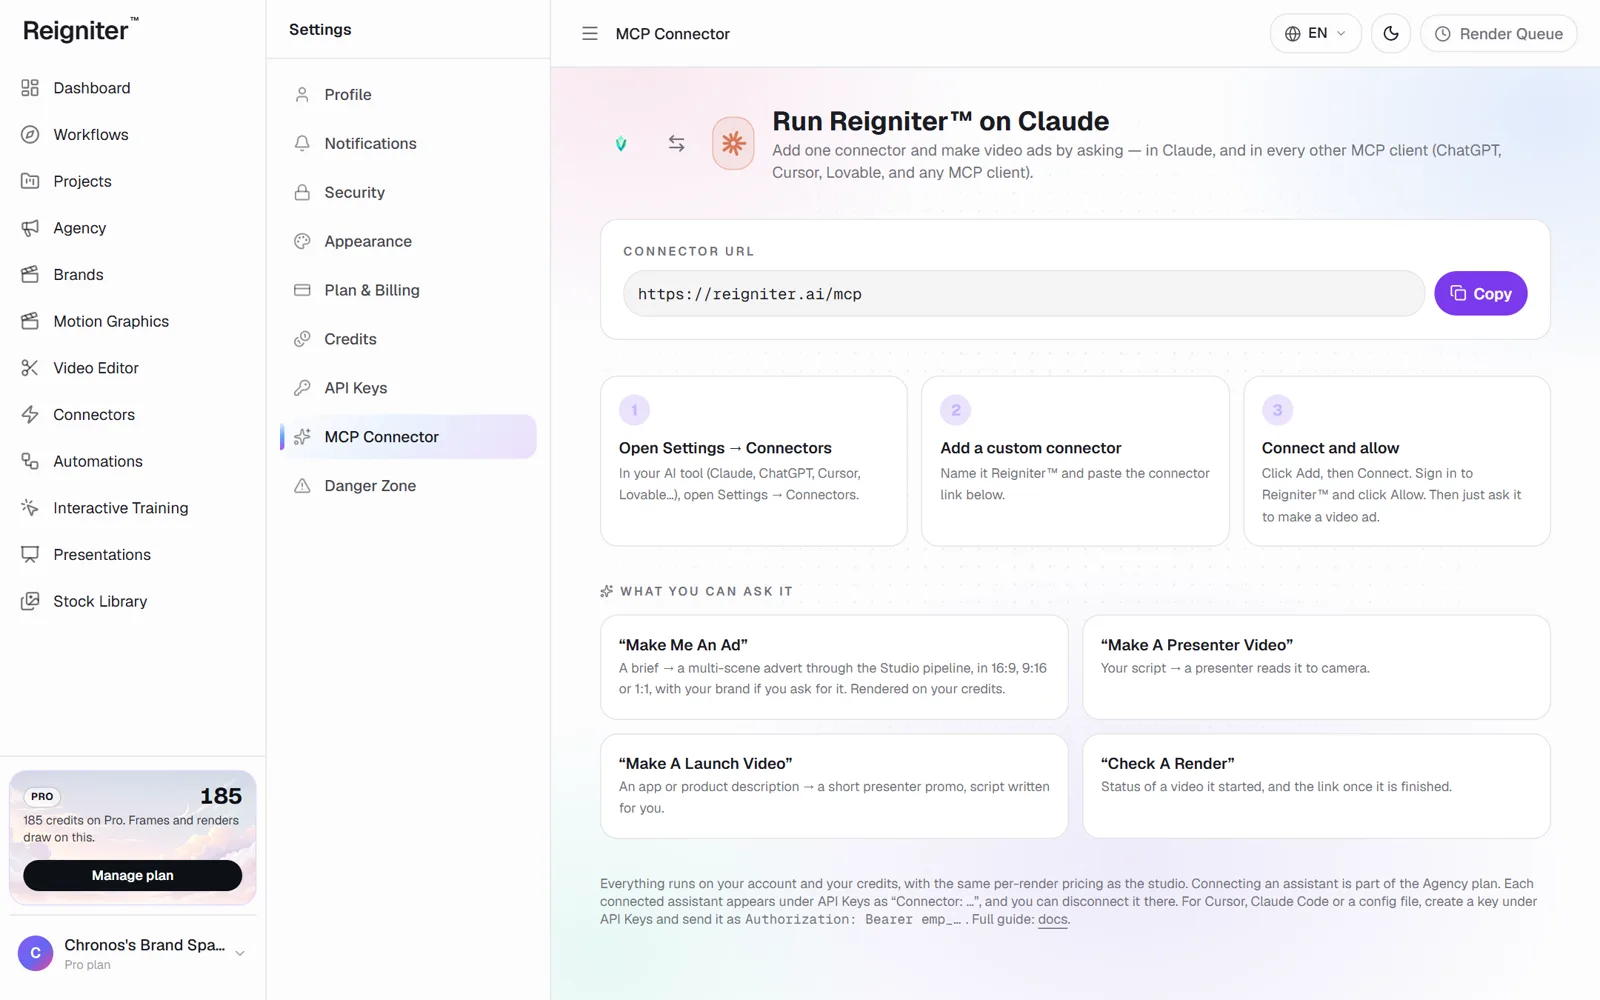Click the "Open Settings → Connectors" step card
Screen dimensions: 1600x1000
[753, 461]
